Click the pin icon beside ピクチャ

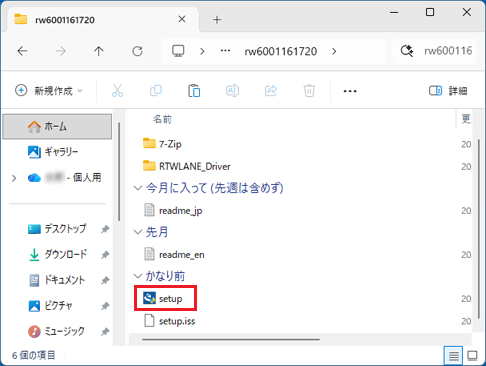tap(105, 306)
